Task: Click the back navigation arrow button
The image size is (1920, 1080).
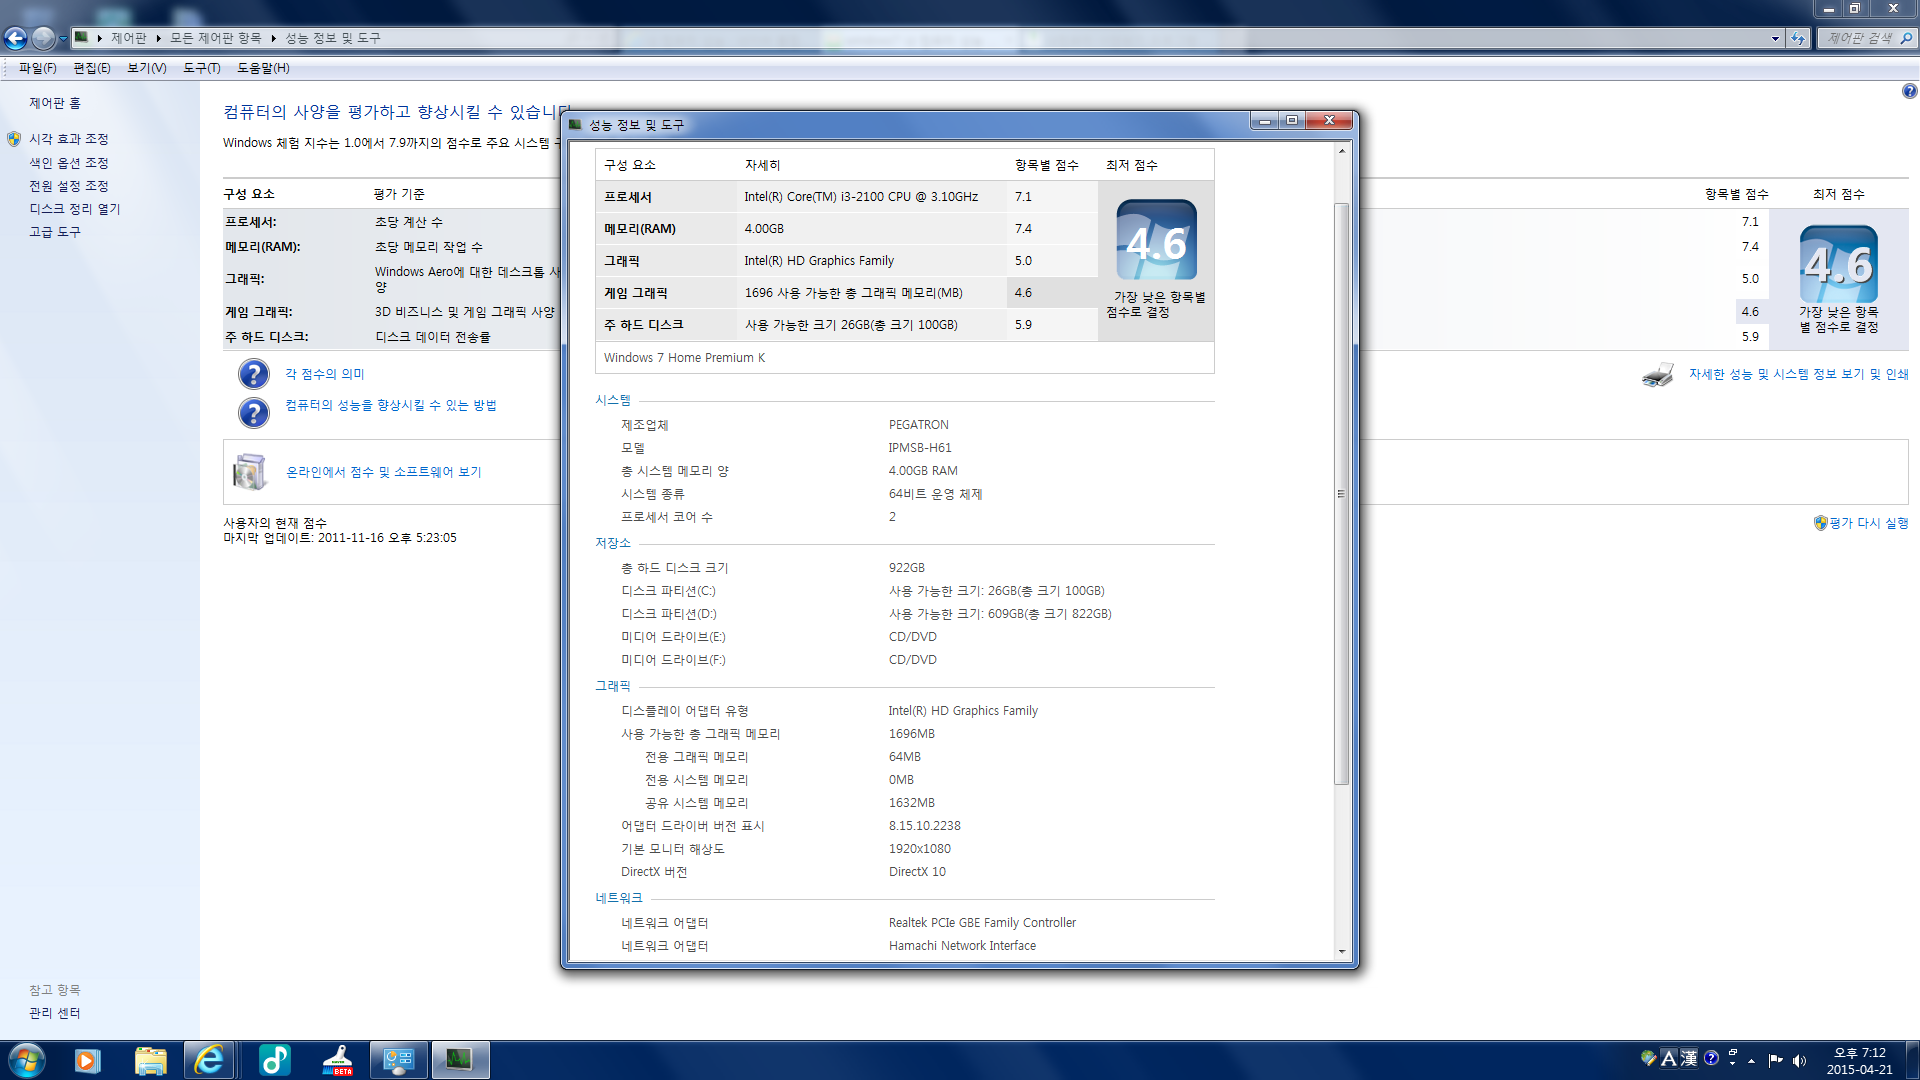Action: point(16,38)
